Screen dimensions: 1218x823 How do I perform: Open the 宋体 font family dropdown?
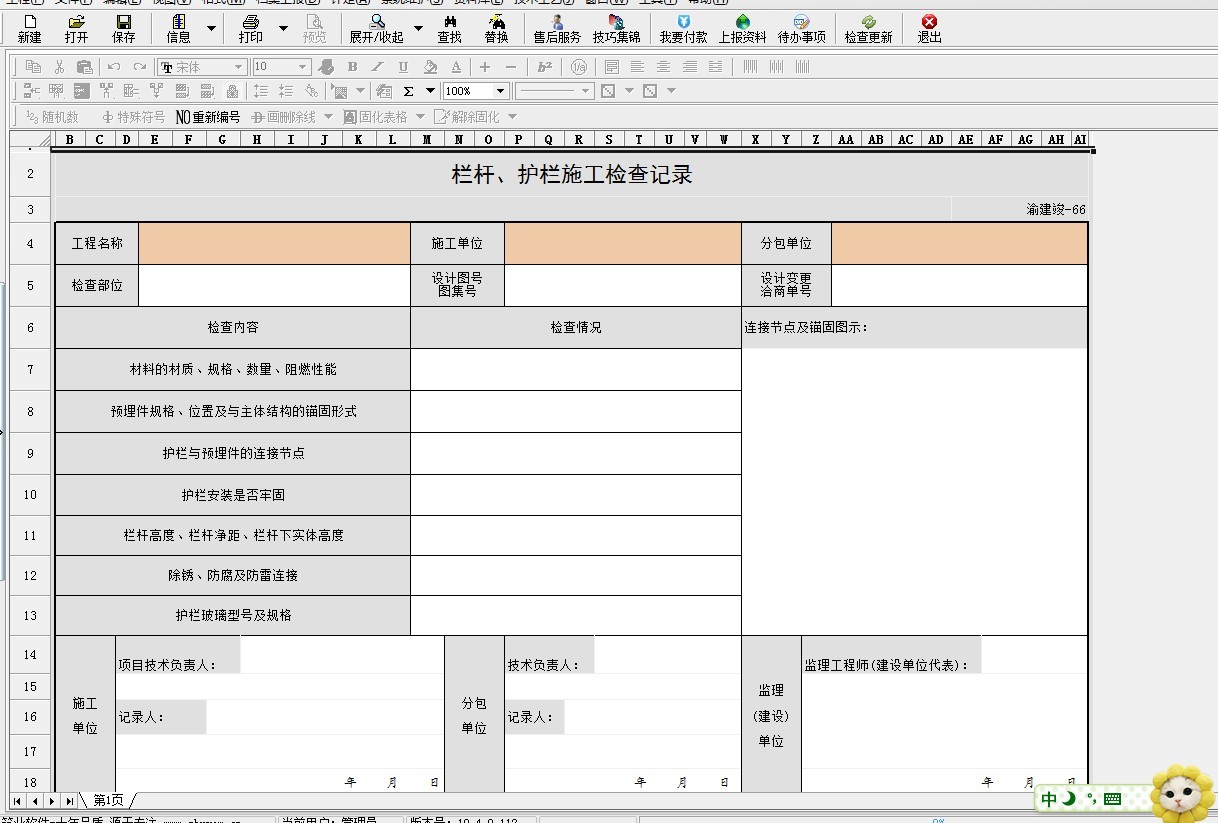coord(240,66)
